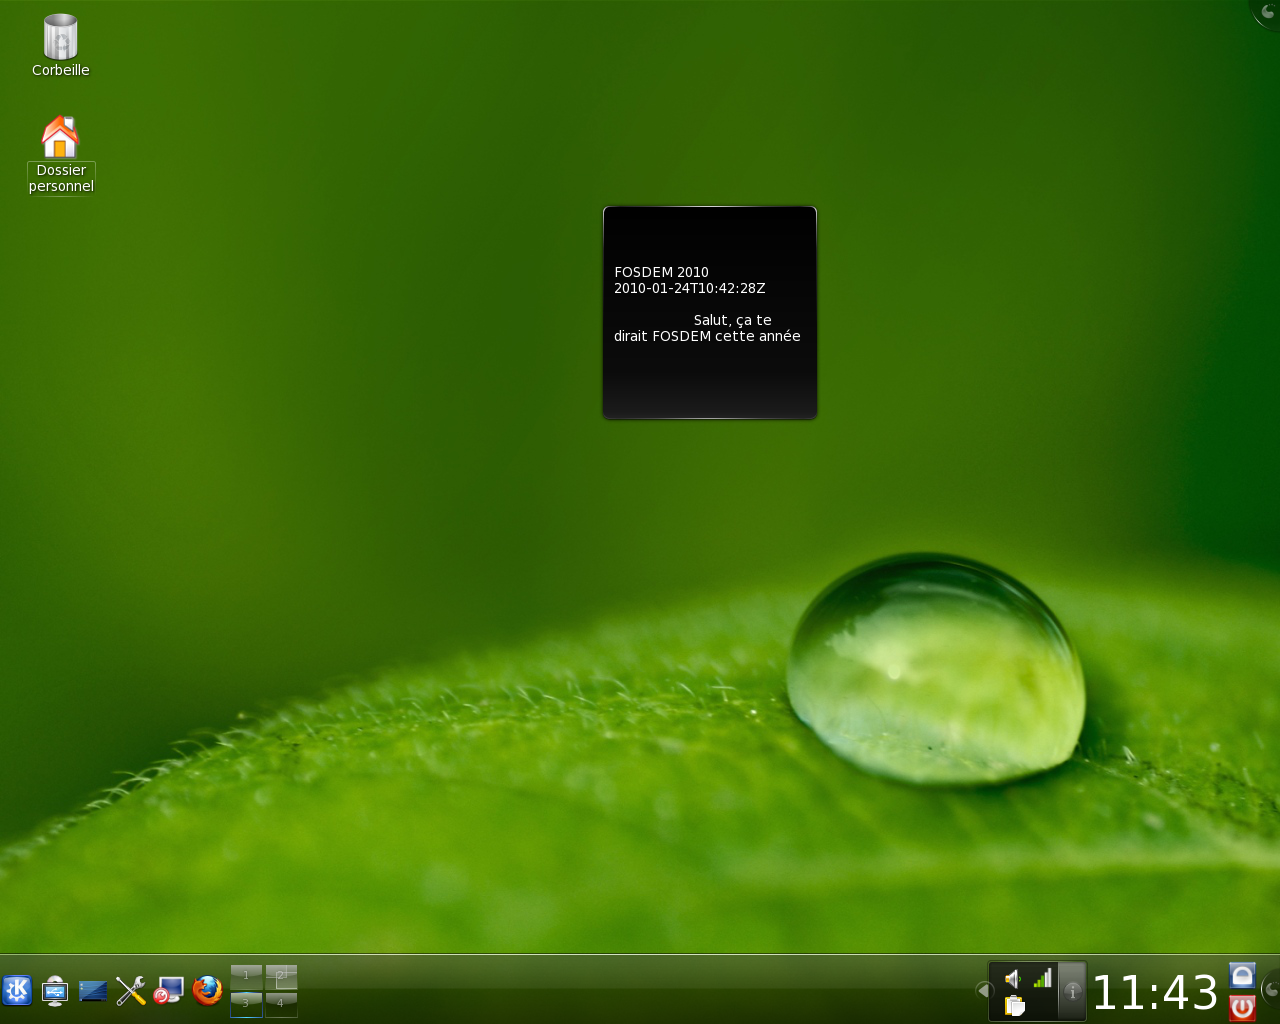Viewport: 1280px width, 1024px height.
Task: Click the 11:43 digital clock
Action: 1155,993
